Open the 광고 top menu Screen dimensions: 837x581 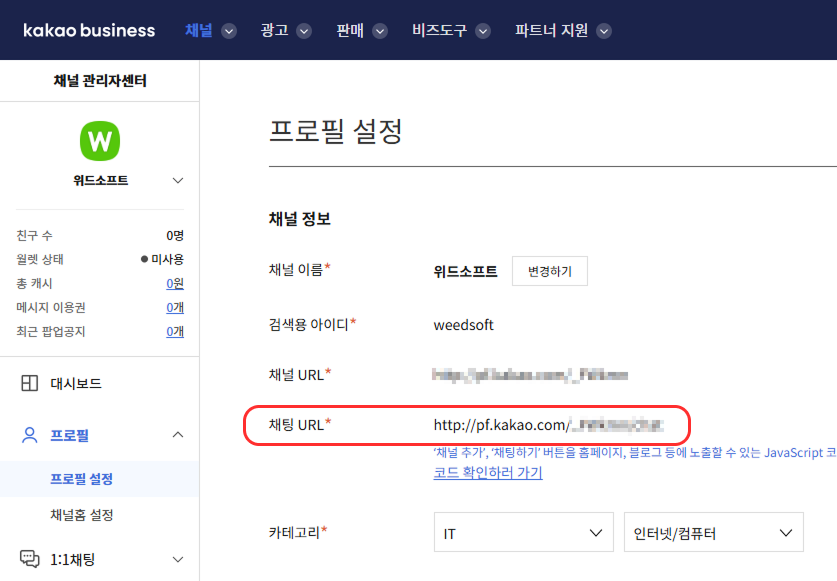click(274, 30)
